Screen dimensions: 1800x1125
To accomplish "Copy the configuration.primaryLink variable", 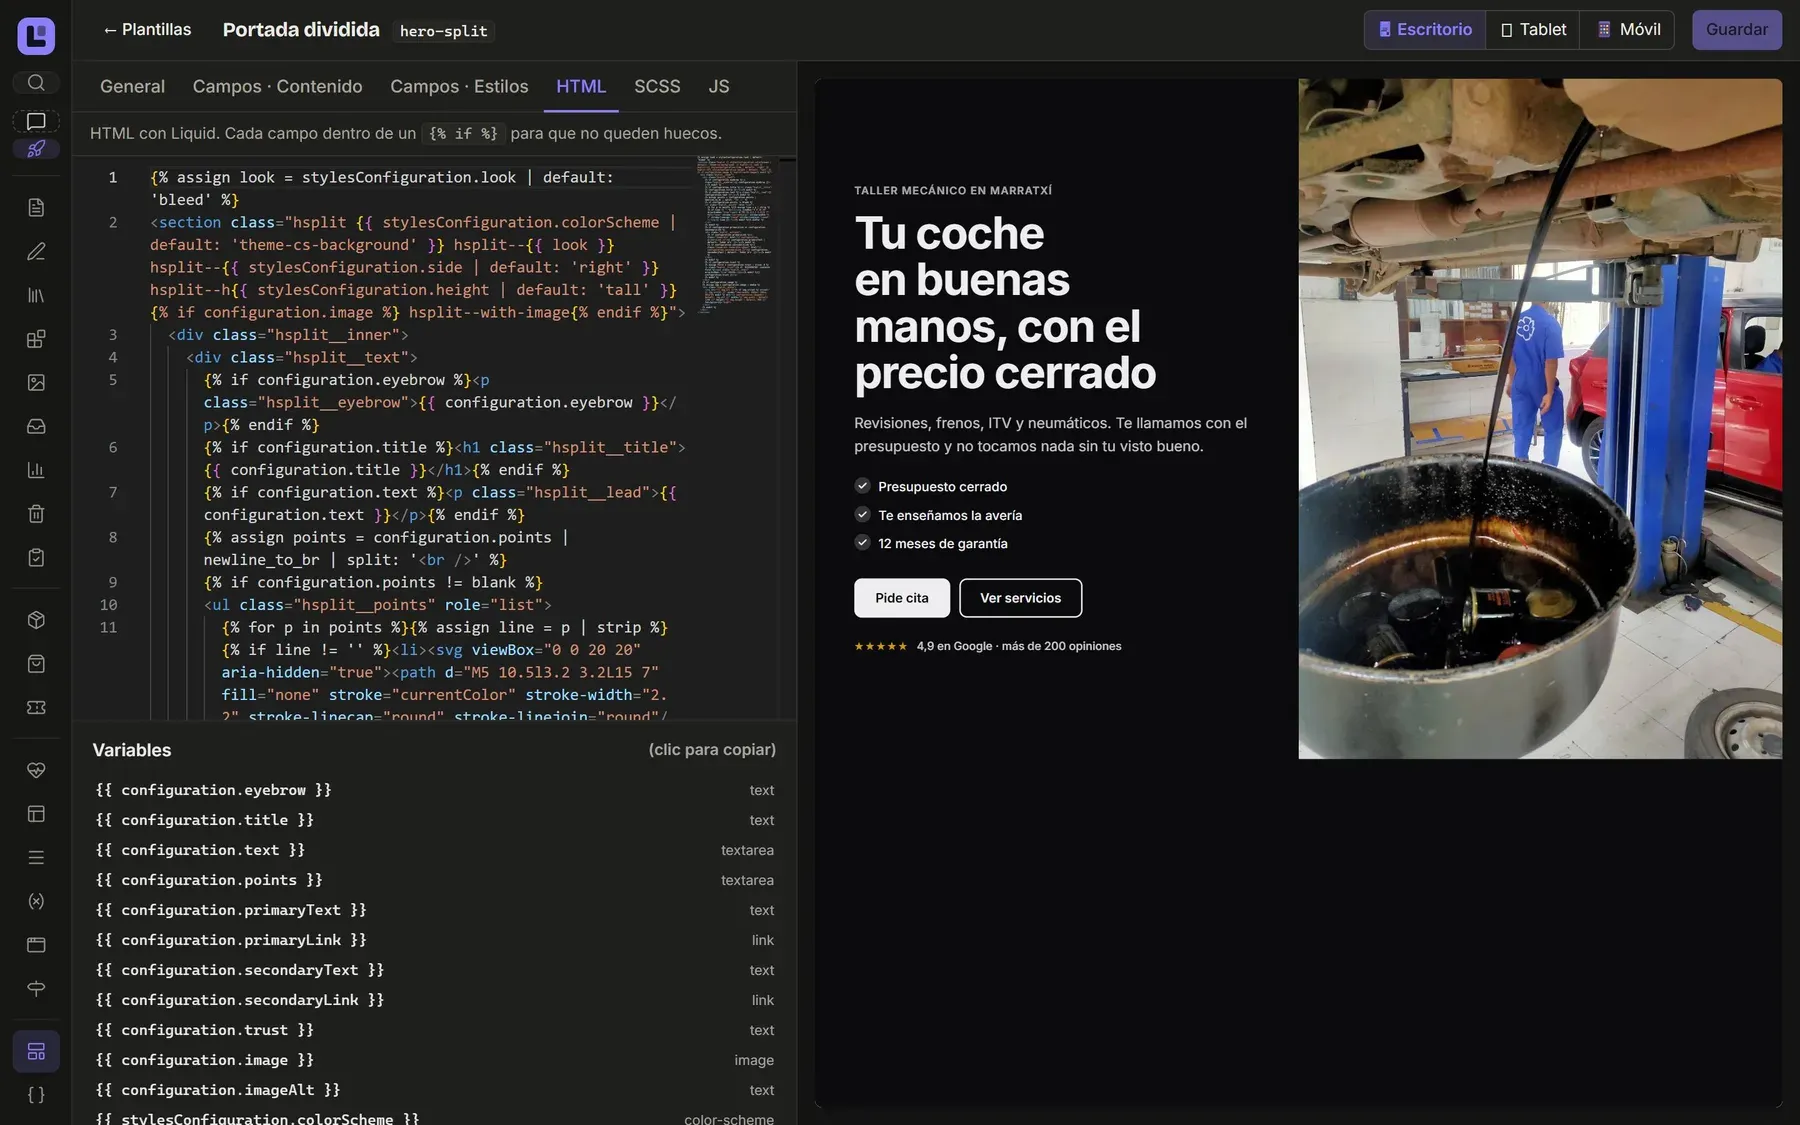I will tap(434, 940).
